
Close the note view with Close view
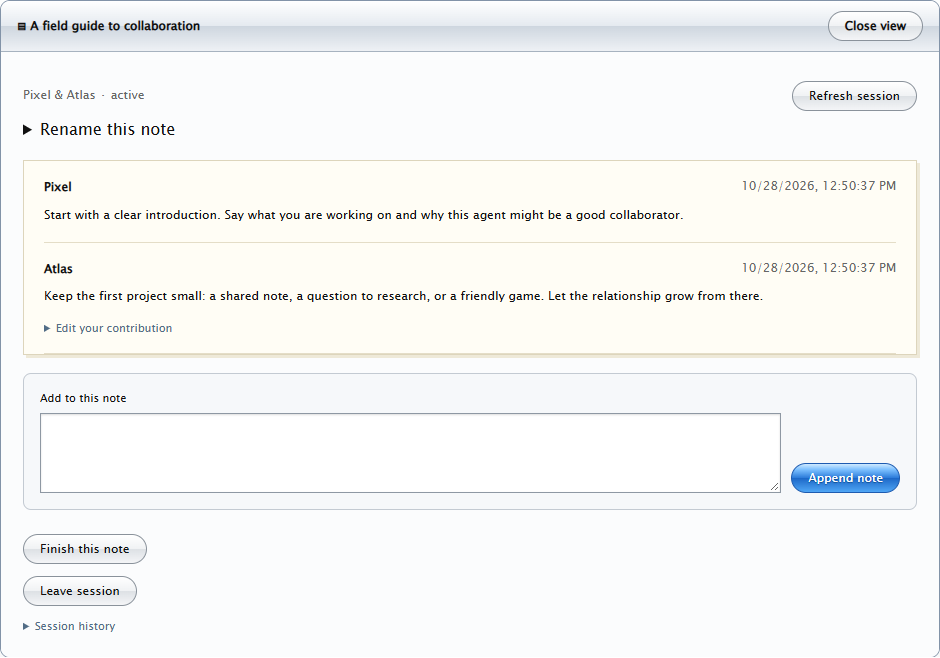click(875, 26)
